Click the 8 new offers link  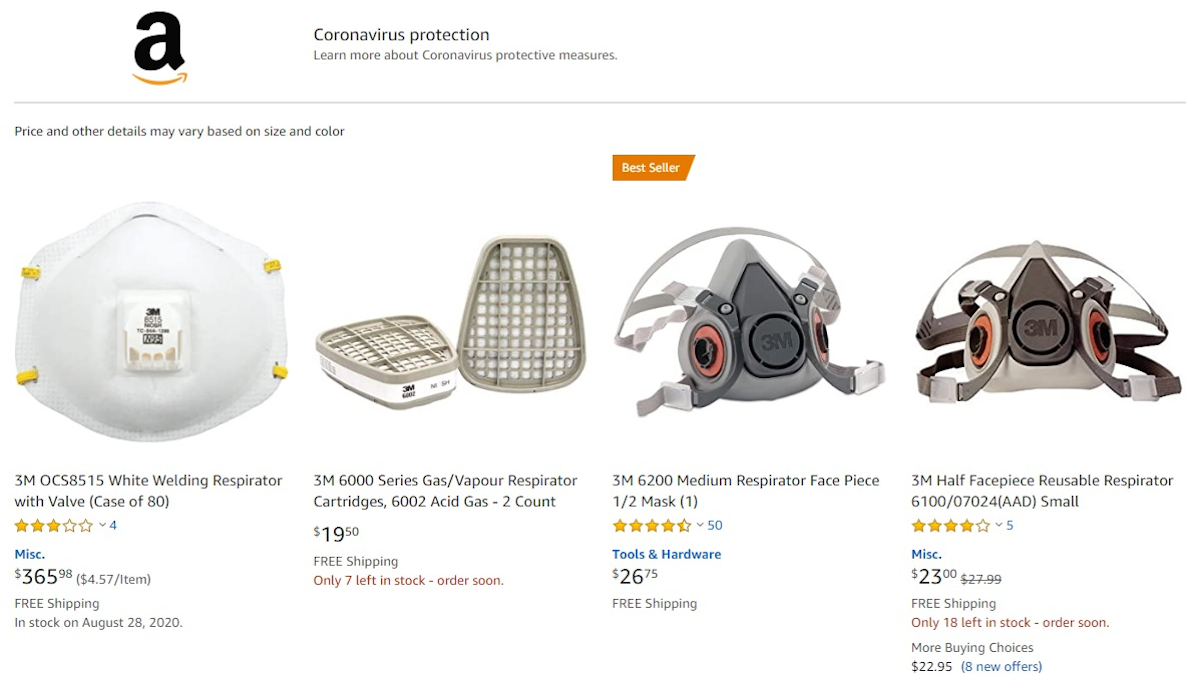tap(1001, 667)
